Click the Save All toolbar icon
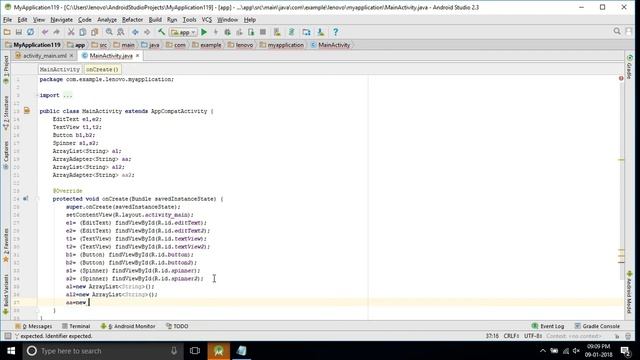The width and height of the screenshot is (640, 360). tap(19, 32)
